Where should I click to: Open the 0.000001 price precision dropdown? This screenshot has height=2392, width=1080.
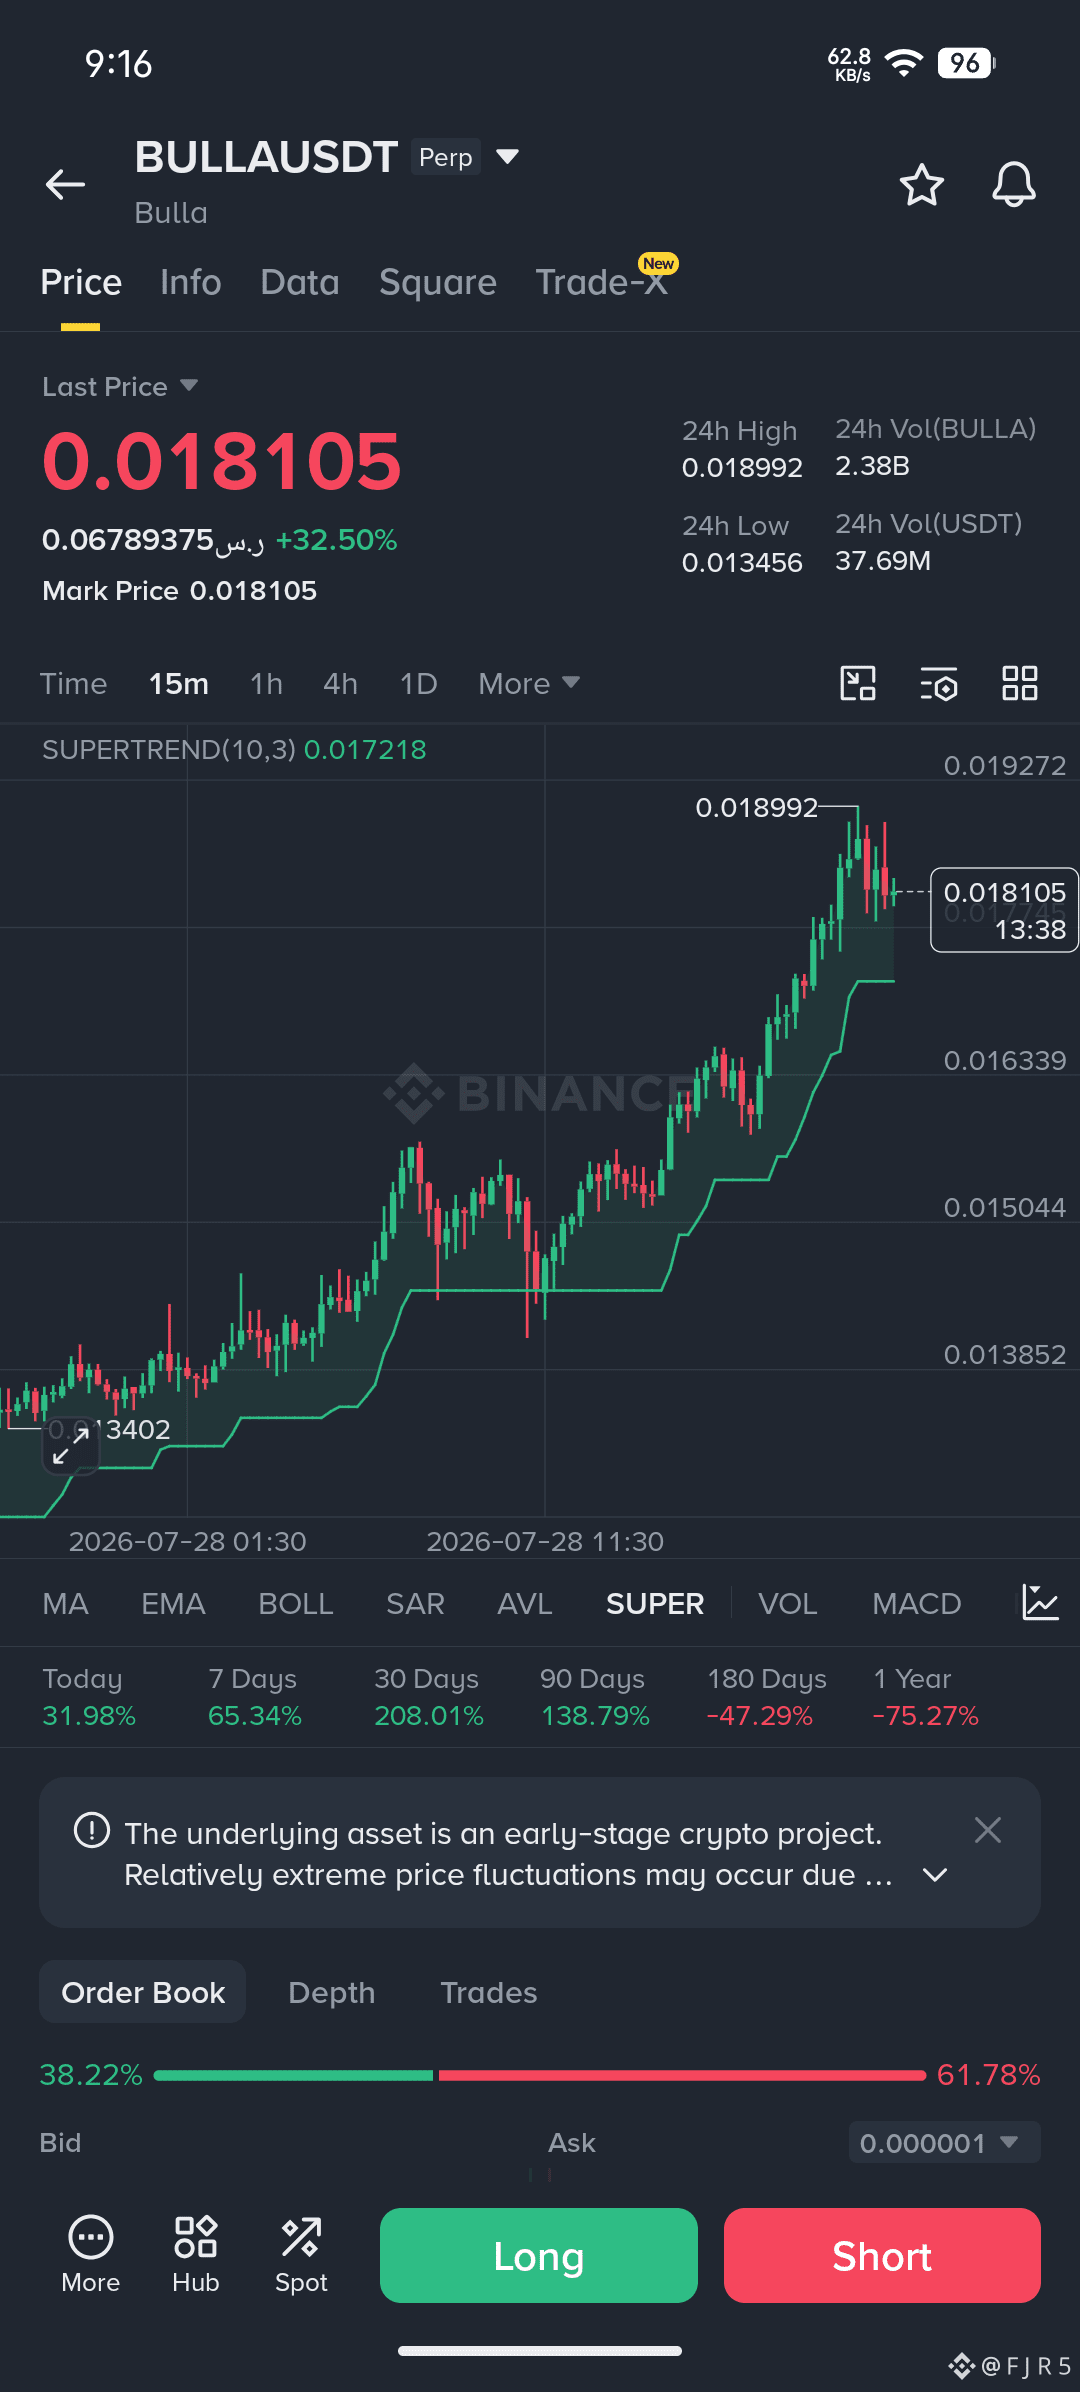pyautogui.click(x=945, y=2142)
